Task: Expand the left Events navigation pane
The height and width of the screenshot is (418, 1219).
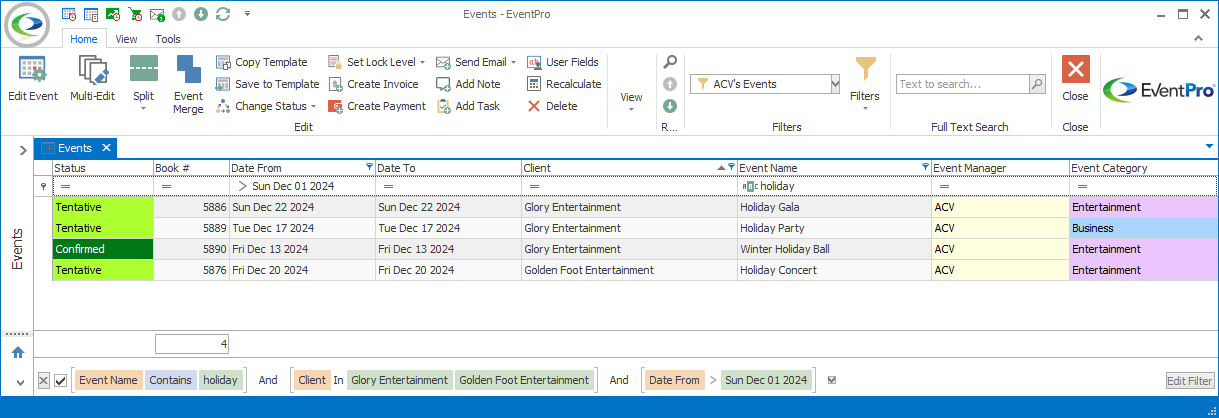Action: coord(22,149)
